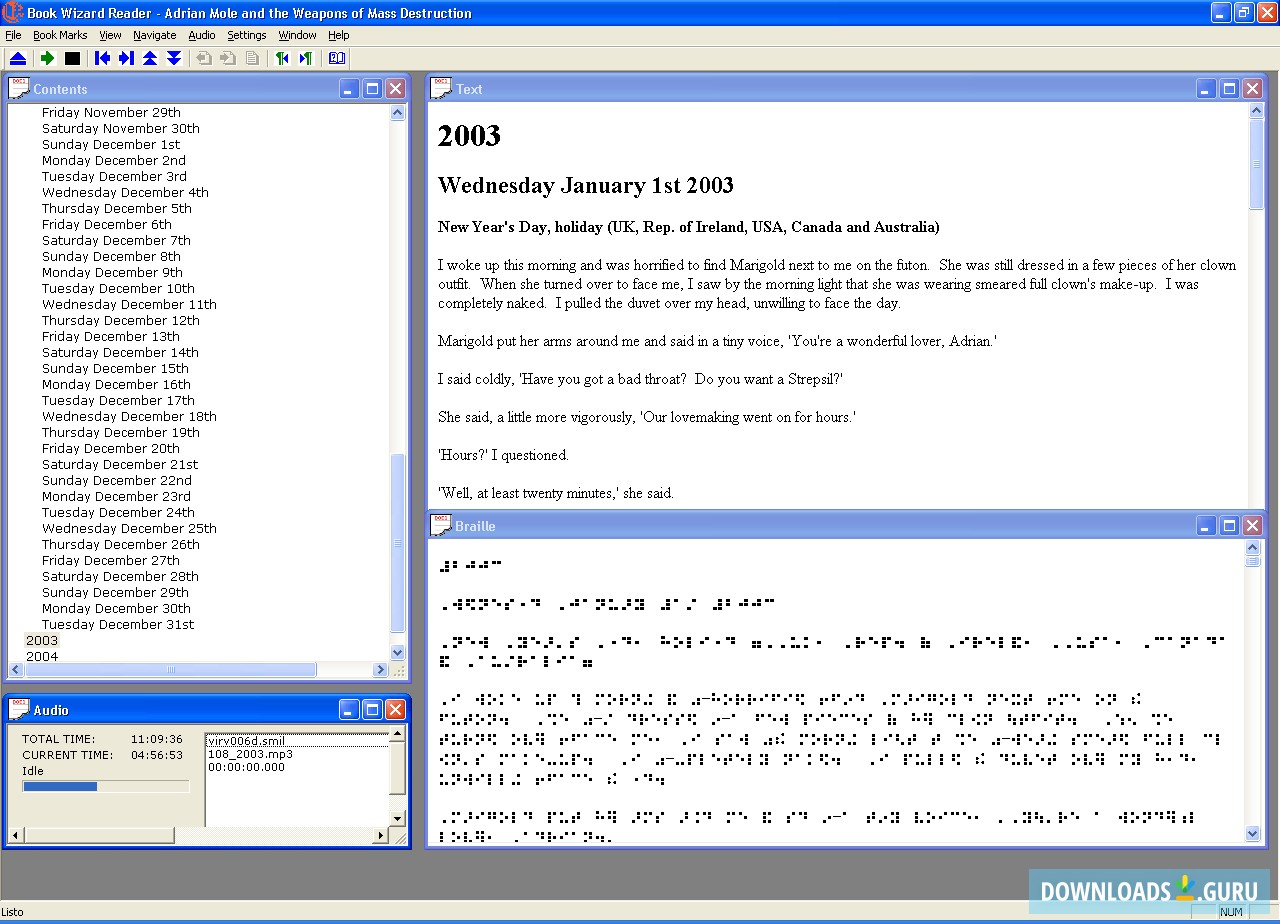Move up a level with the blue up-arrows icon

[x=149, y=58]
